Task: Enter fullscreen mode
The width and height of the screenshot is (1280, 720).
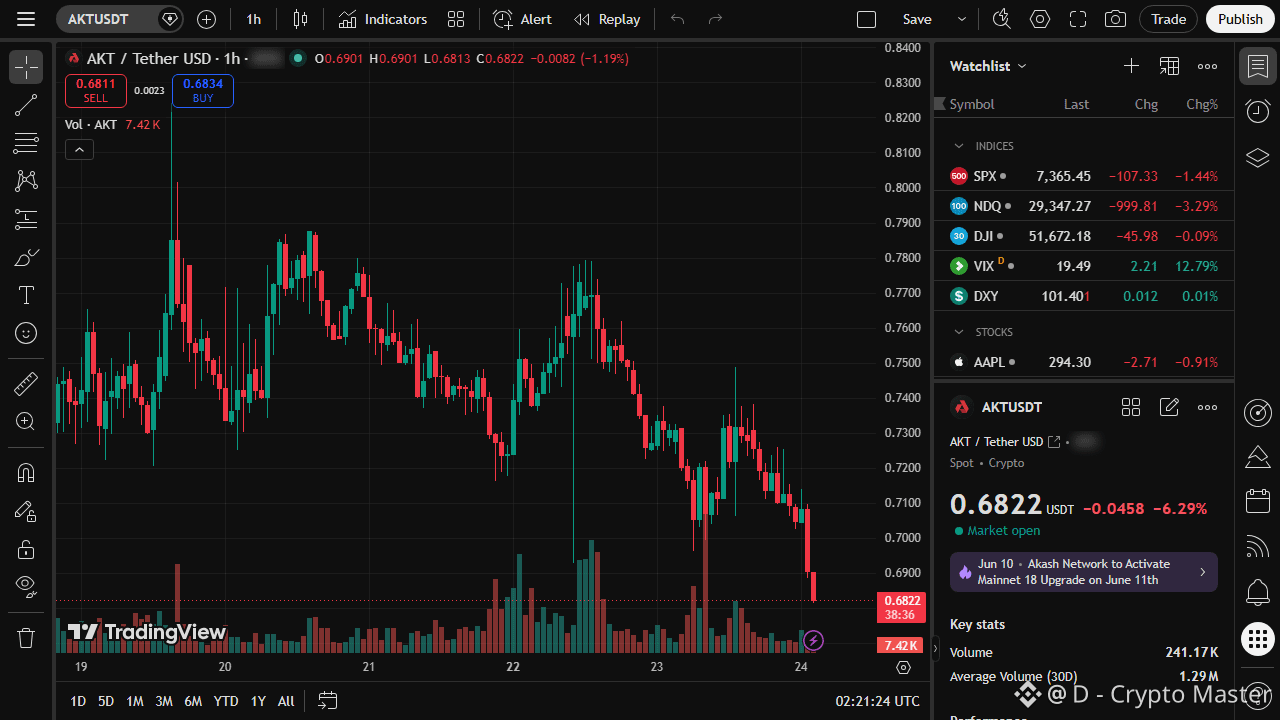Action: pyautogui.click(x=1078, y=19)
